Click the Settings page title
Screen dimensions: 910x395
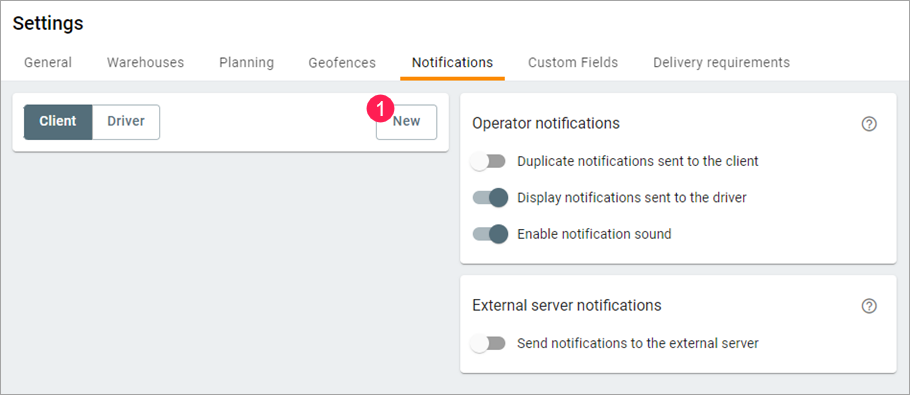[48, 24]
